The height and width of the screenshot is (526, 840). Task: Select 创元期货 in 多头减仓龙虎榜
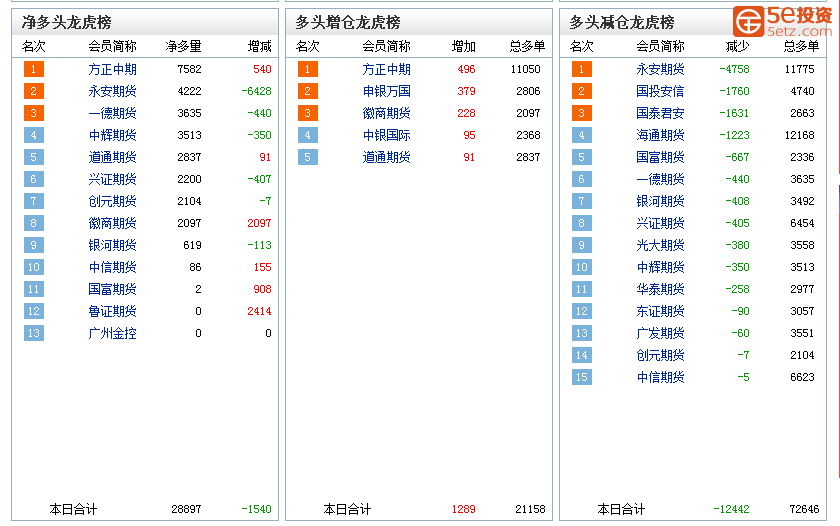click(x=660, y=355)
